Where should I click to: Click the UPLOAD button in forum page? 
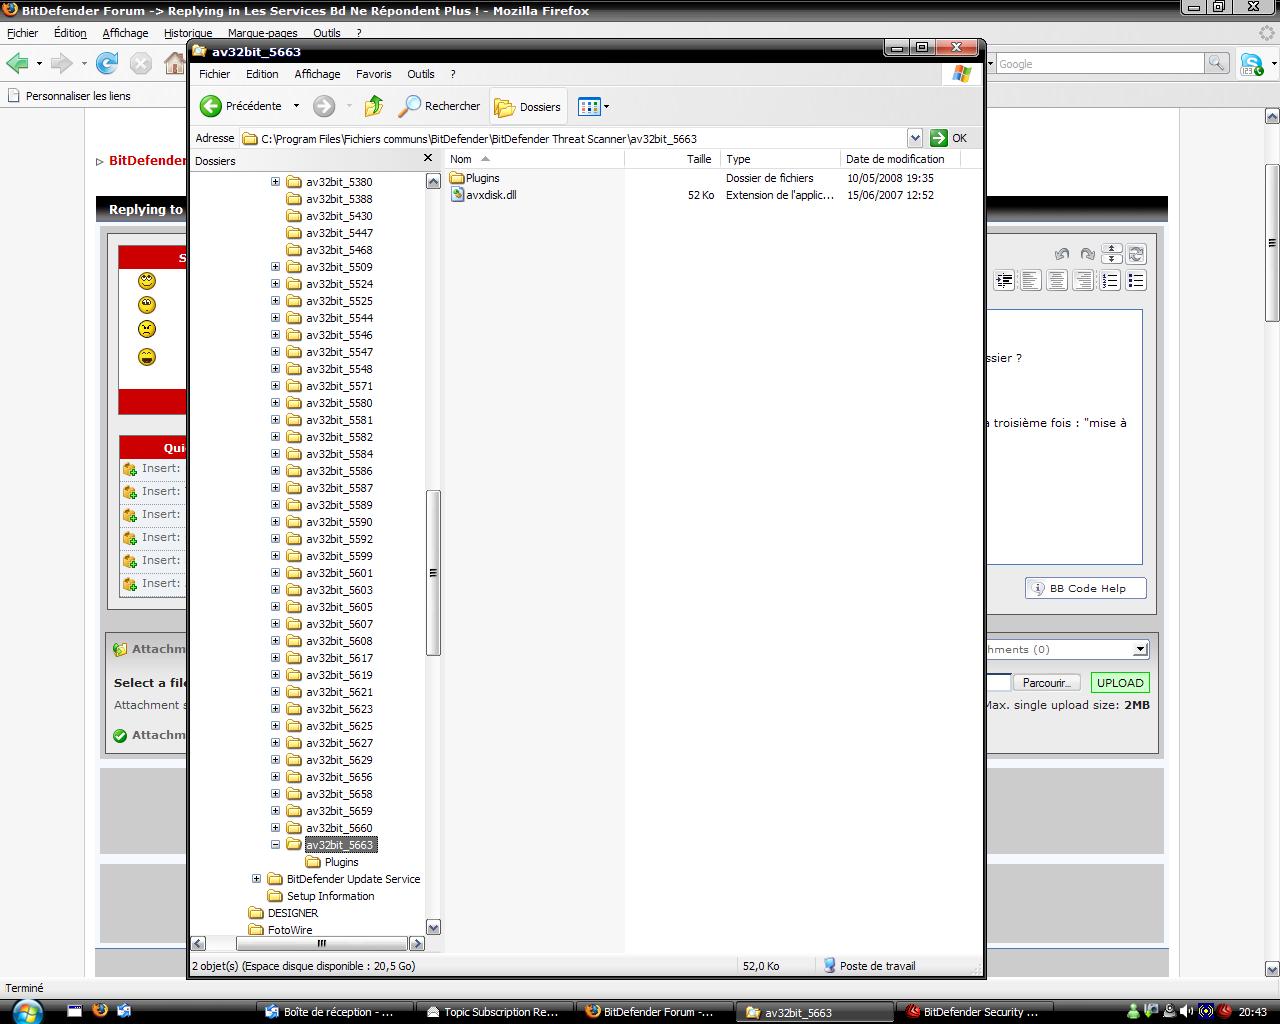coord(1120,683)
